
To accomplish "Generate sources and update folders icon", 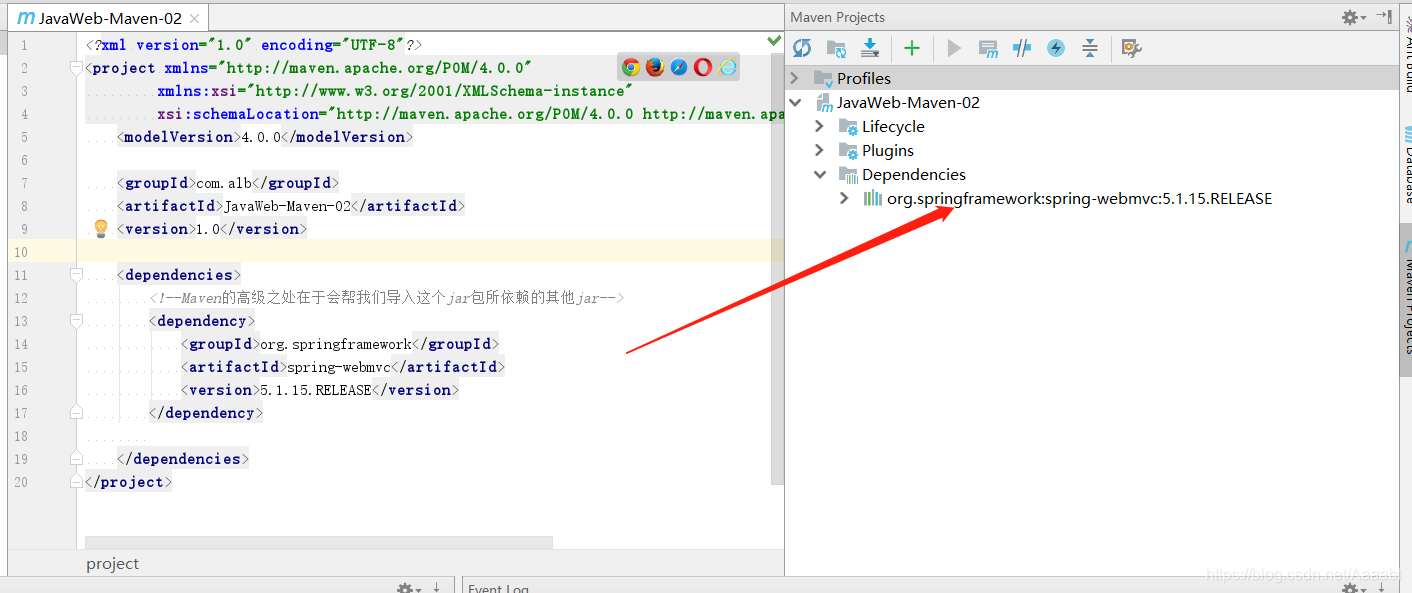I will [x=836, y=48].
